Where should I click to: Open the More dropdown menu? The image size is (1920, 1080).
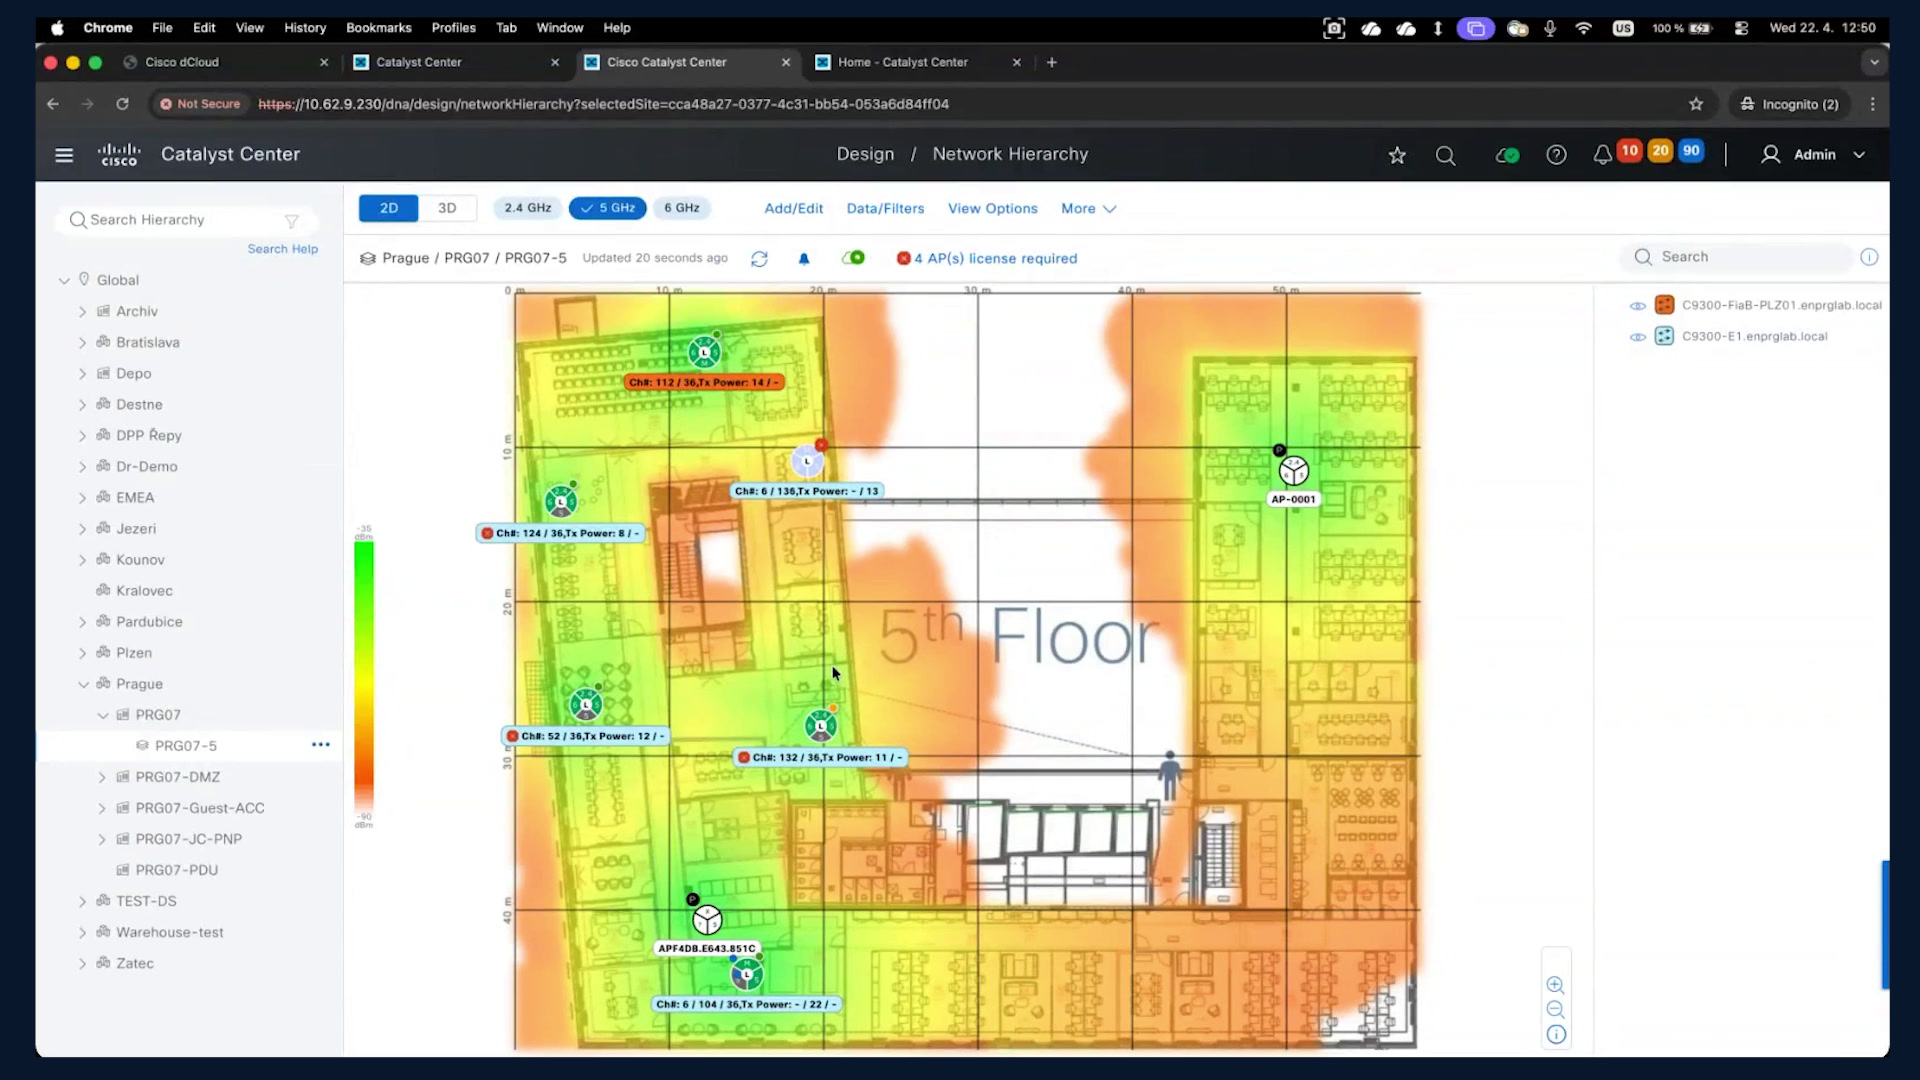[1088, 209]
